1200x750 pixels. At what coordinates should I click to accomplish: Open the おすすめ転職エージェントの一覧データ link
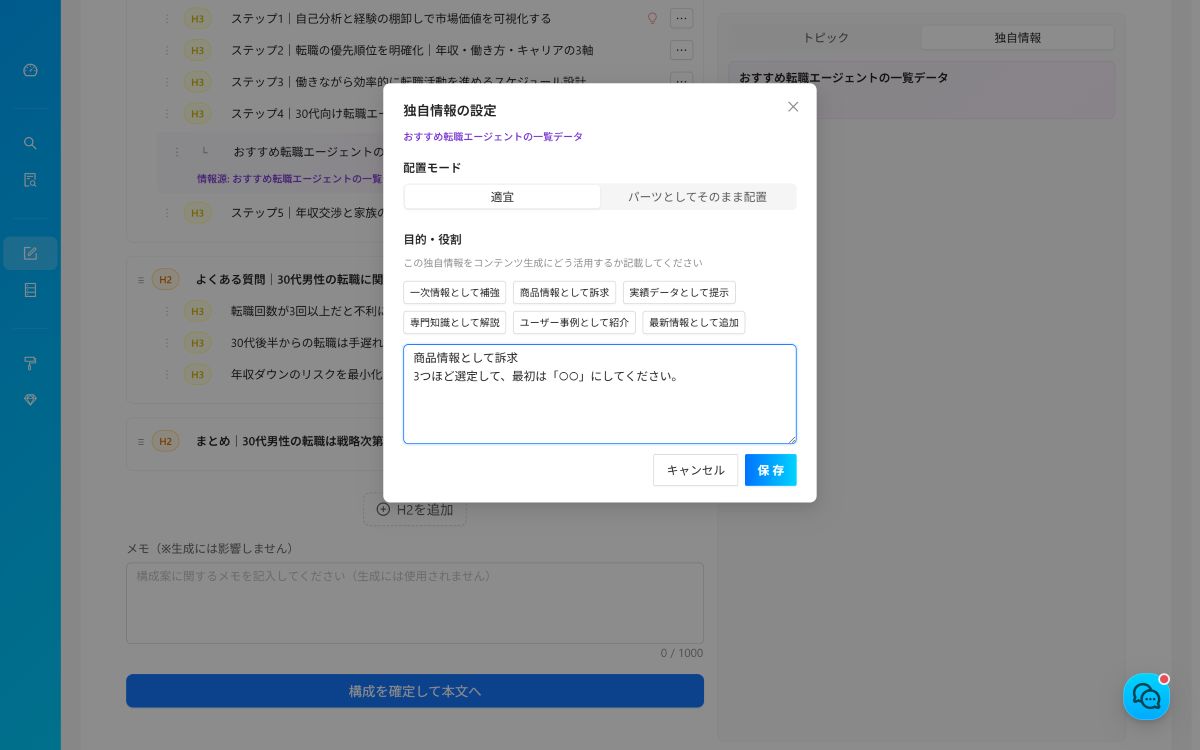[493, 137]
